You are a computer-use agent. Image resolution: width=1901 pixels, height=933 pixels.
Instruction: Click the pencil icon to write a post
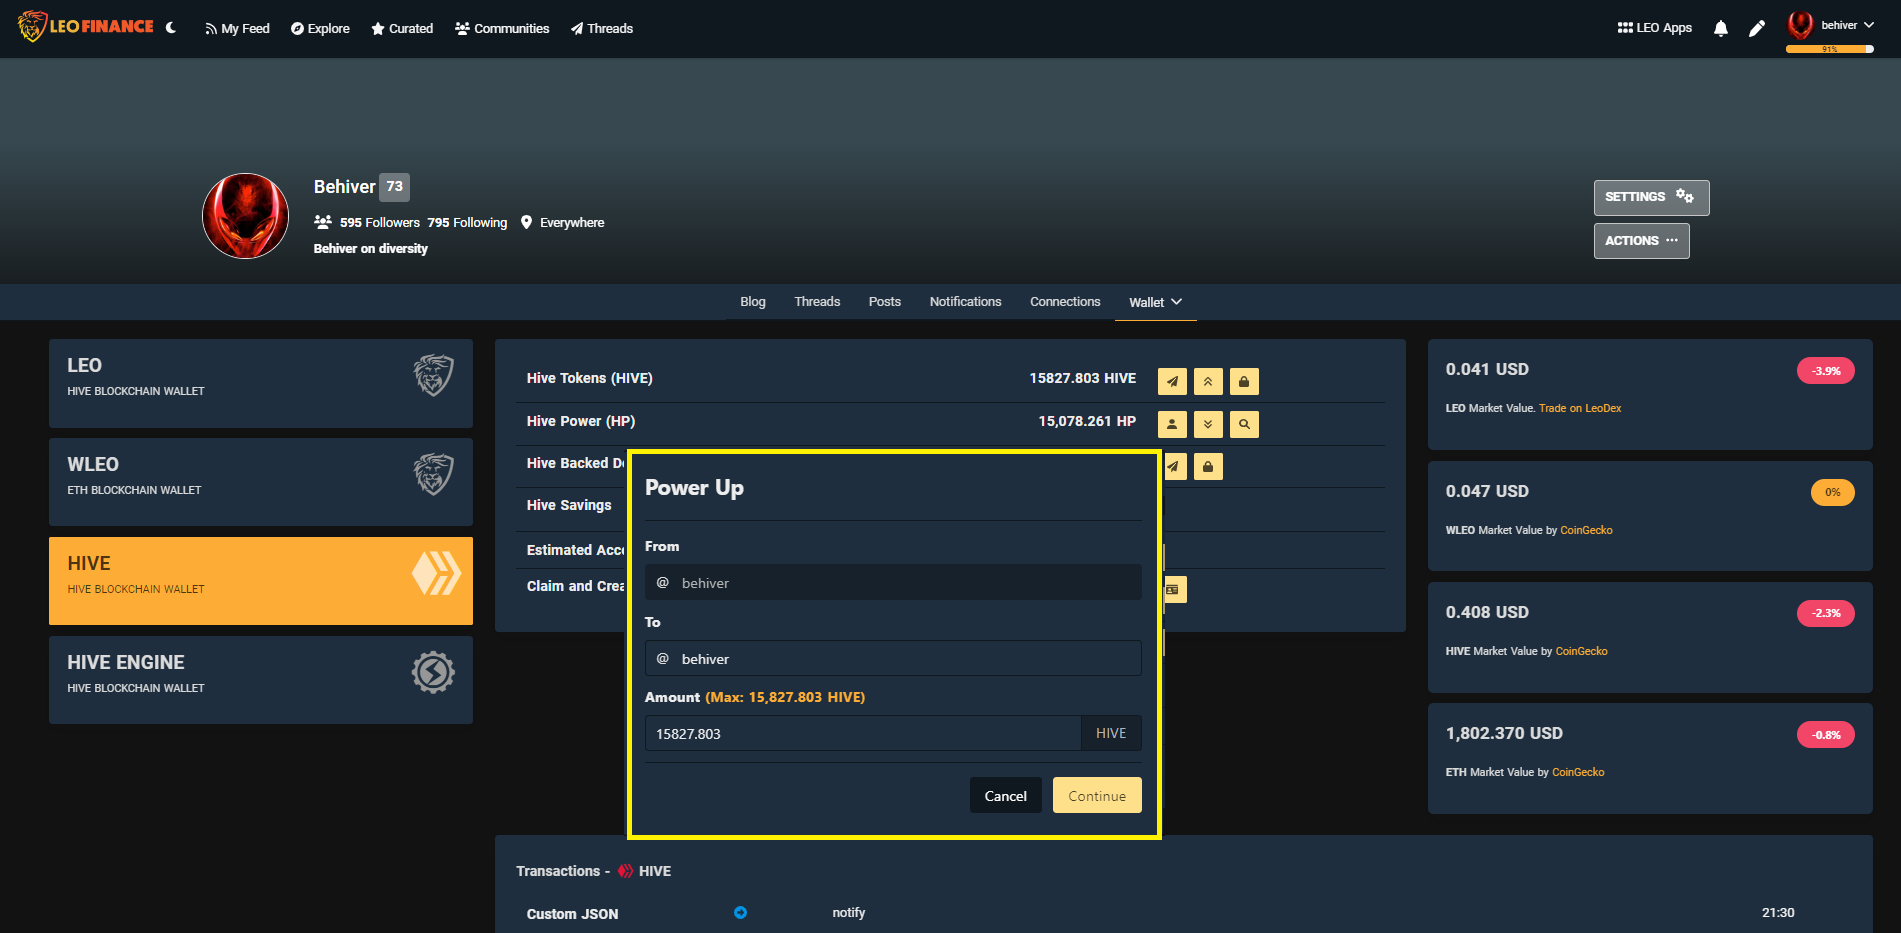[1757, 28]
